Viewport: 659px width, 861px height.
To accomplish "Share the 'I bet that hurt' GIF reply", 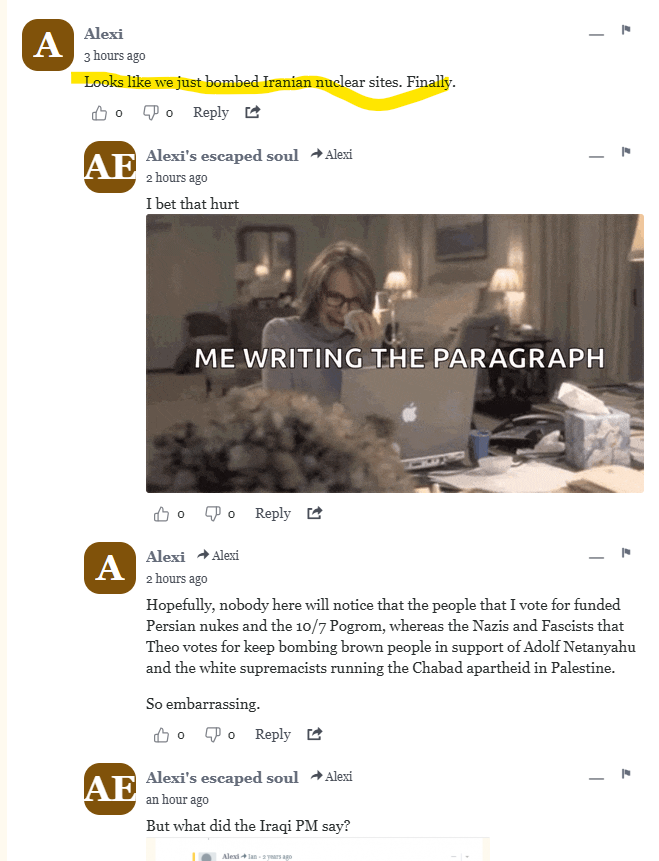I will point(315,513).
